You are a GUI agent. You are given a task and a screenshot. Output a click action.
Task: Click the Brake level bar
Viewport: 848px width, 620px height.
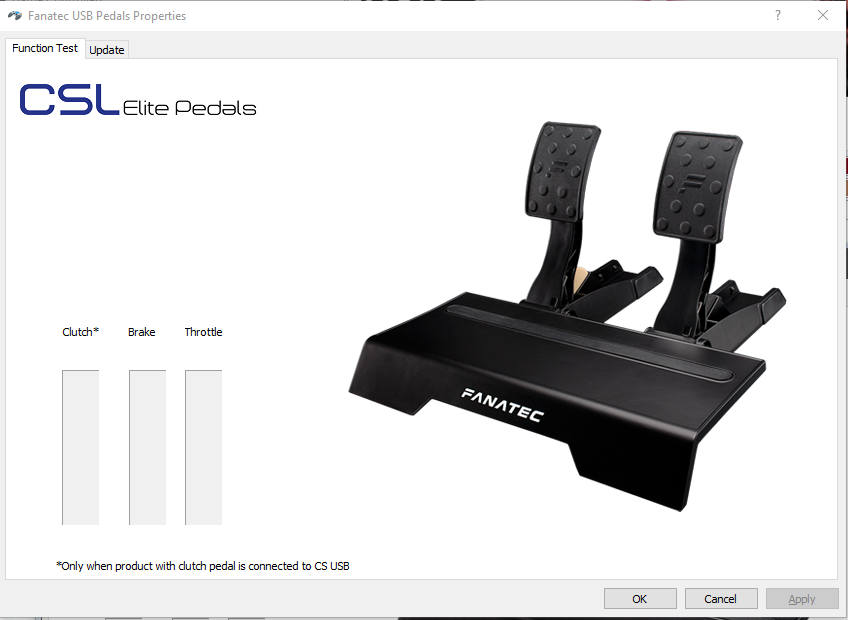click(x=147, y=447)
